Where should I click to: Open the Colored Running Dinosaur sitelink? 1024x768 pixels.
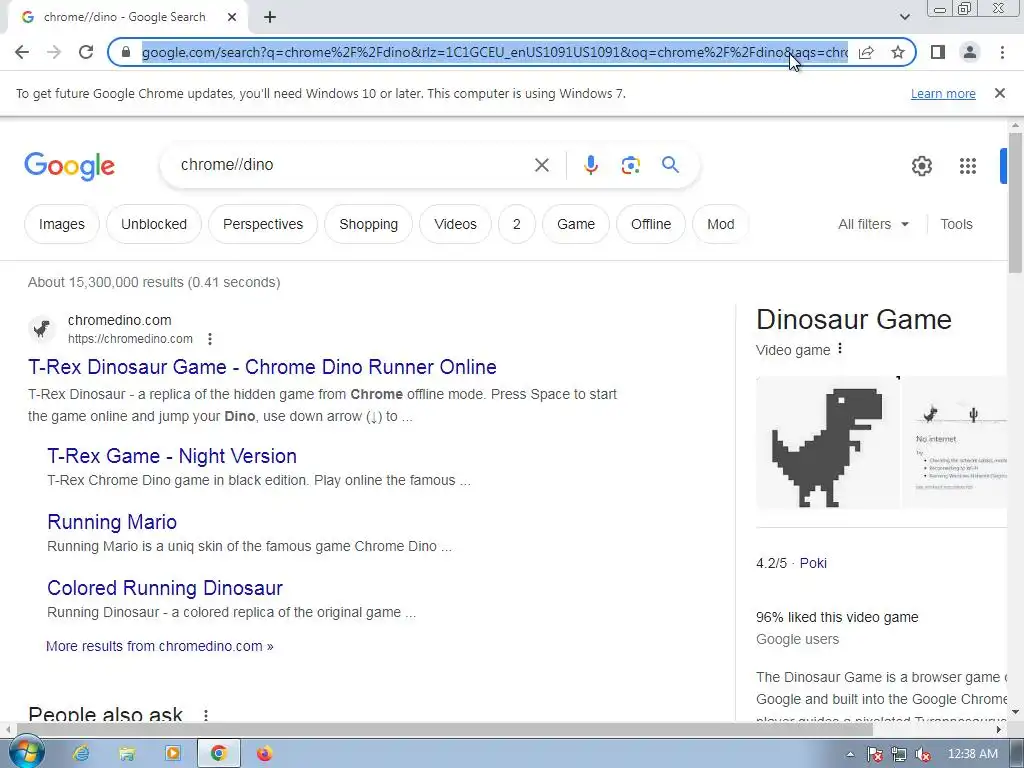click(165, 588)
